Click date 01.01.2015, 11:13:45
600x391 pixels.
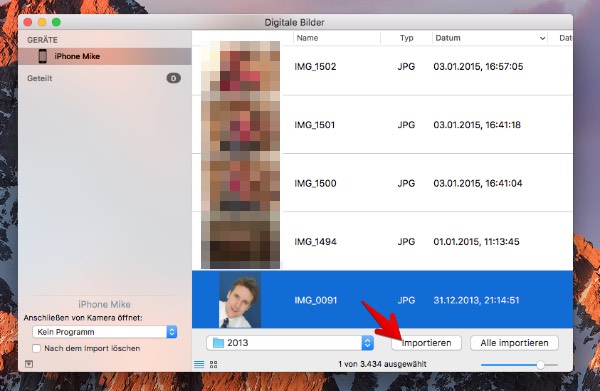tap(476, 242)
